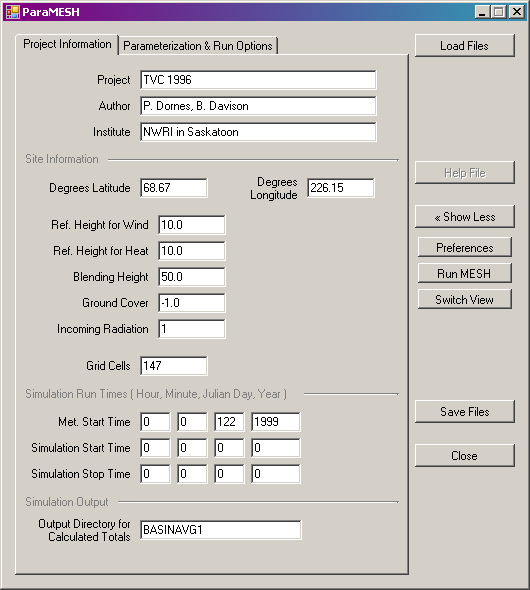Edit the Degrees Latitude field
Image resolution: width=530 pixels, height=590 pixels.
174,188
